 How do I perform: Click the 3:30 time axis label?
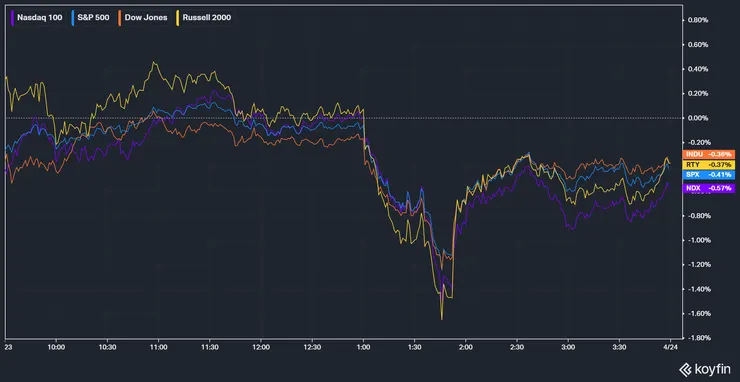(620, 347)
